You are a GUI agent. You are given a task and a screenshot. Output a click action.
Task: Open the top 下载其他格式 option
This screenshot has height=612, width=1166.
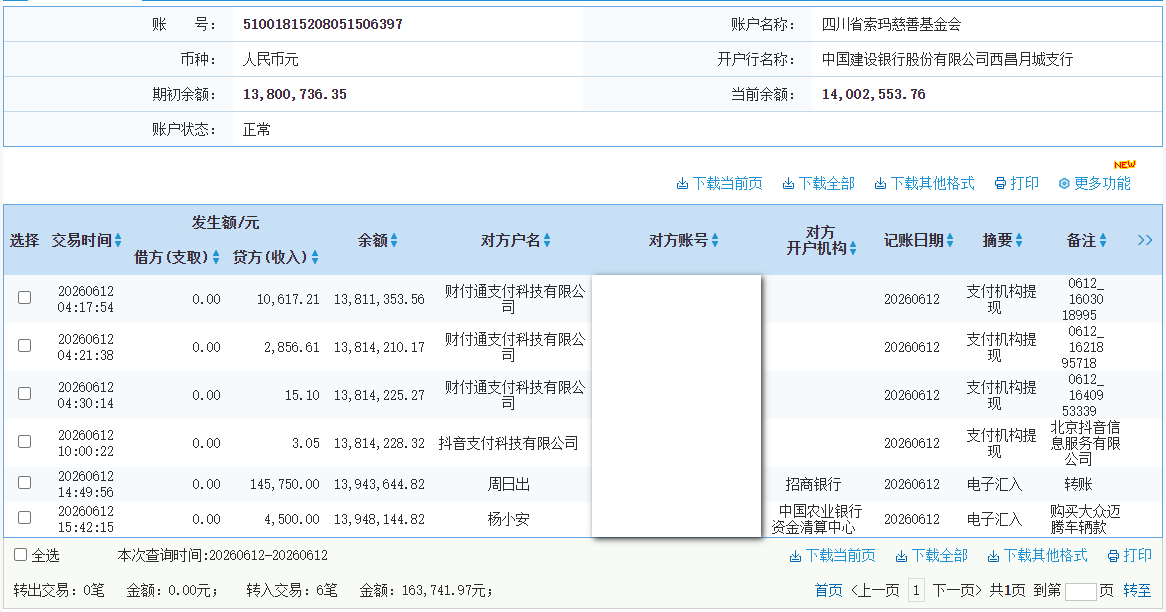tap(924, 184)
